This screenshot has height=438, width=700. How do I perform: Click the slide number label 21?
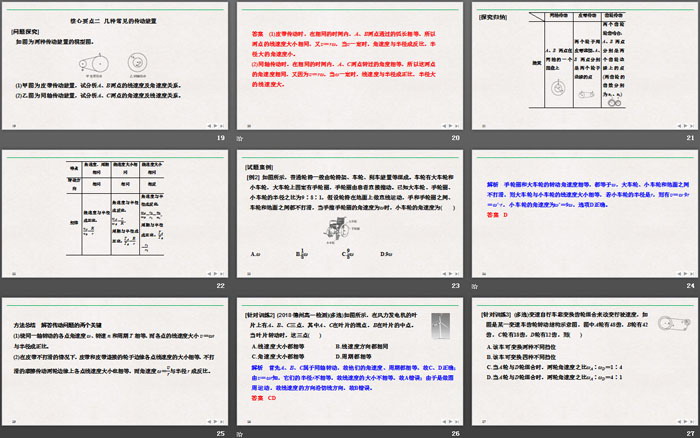click(689, 138)
